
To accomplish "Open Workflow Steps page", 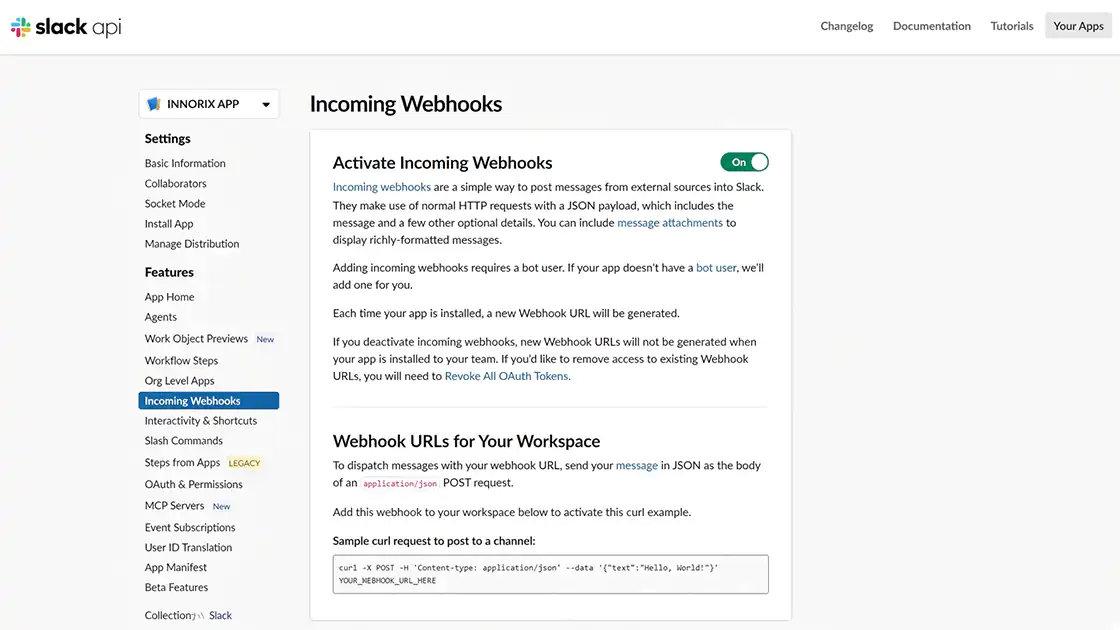I will (x=181, y=361).
